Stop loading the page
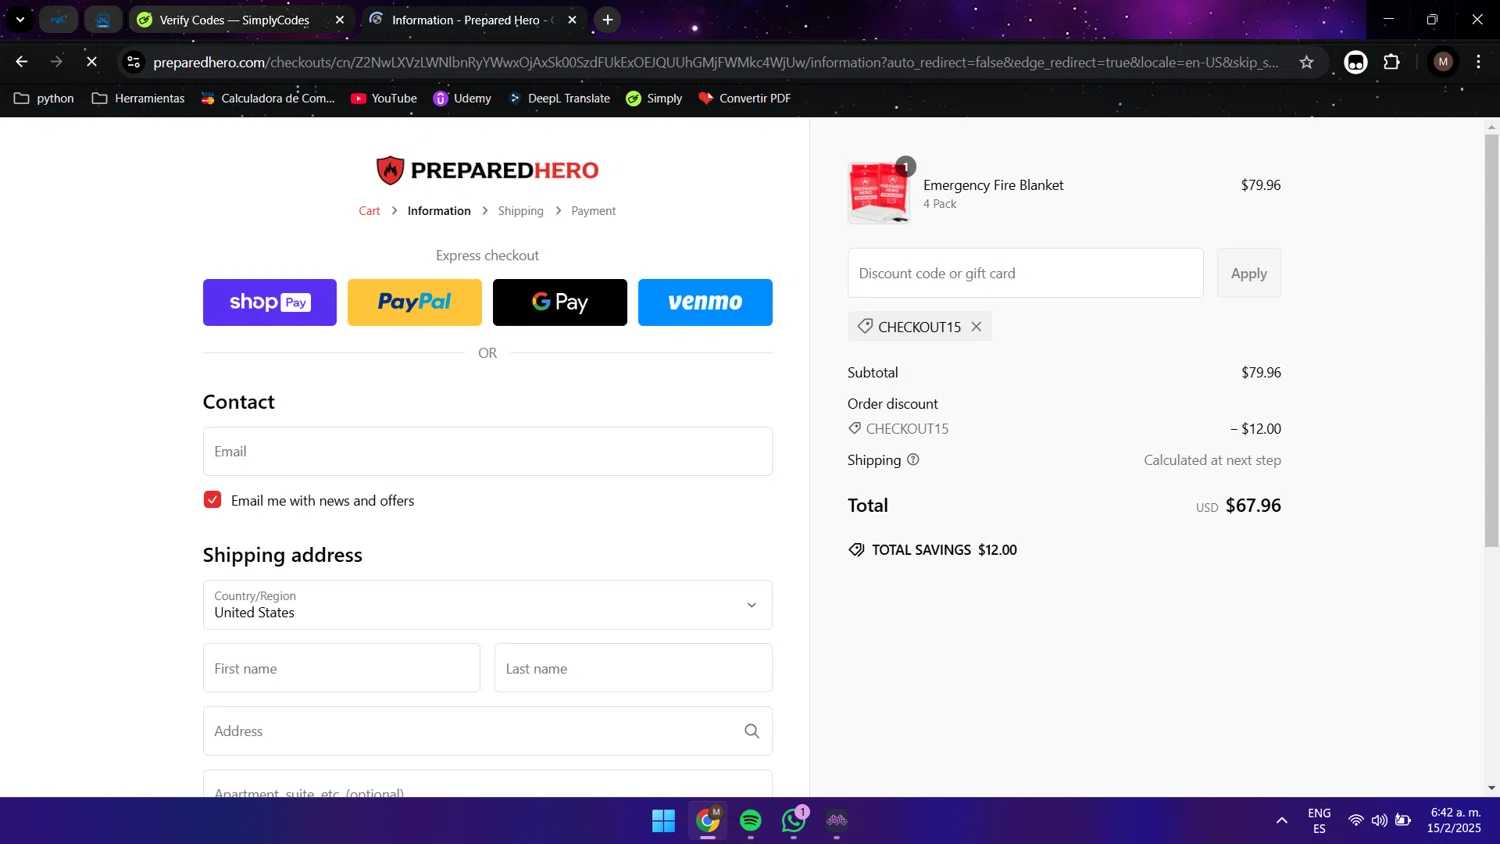1500x844 pixels. [x=91, y=62]
